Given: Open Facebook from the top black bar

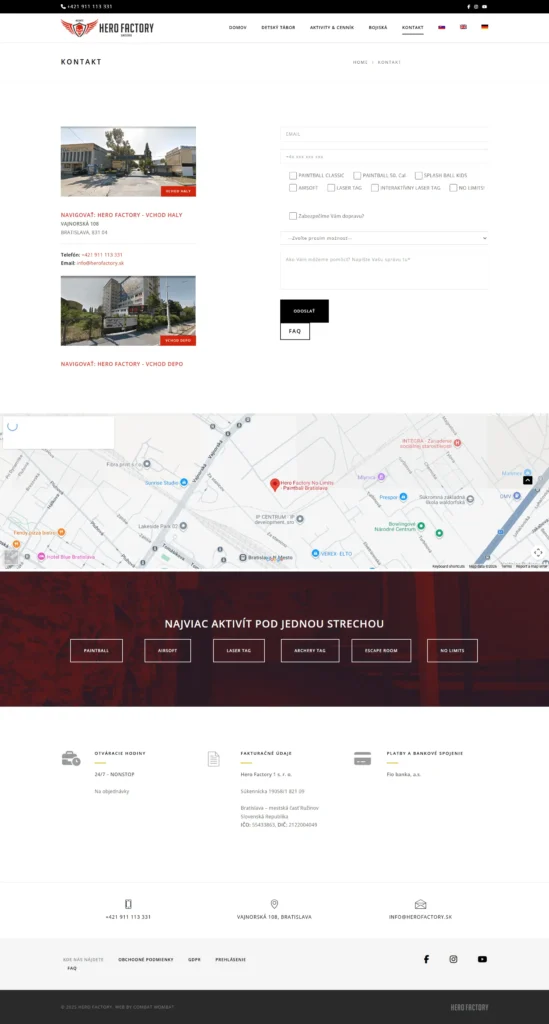Looking at the screenshot, I should (x=468, y=7).
